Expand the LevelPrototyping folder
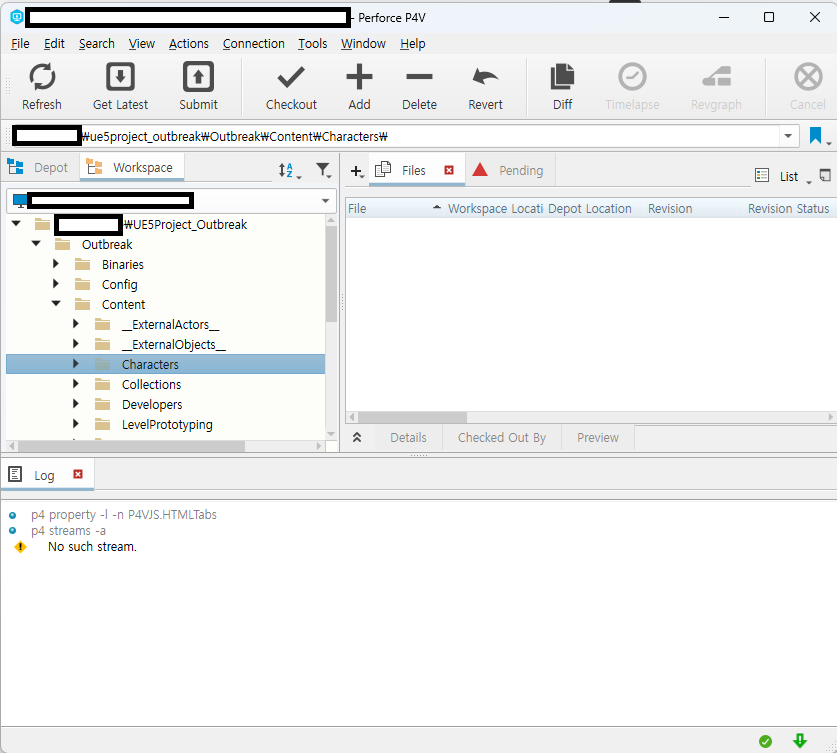 [75, 424]
